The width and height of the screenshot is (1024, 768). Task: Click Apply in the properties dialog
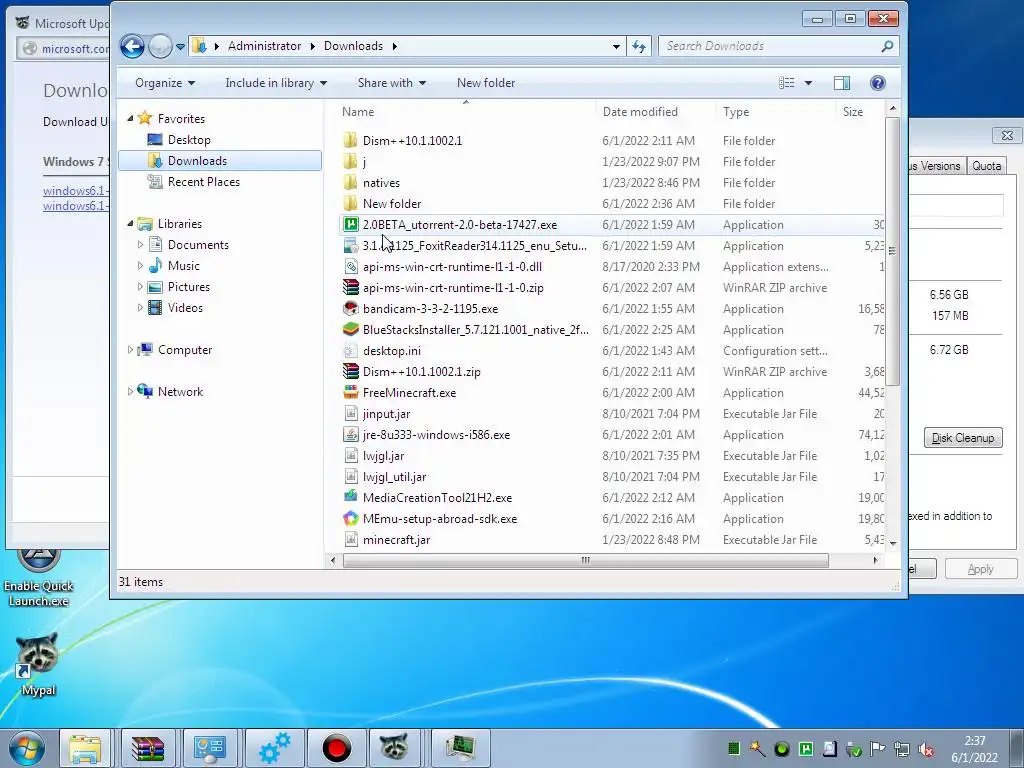coord(980,569)
